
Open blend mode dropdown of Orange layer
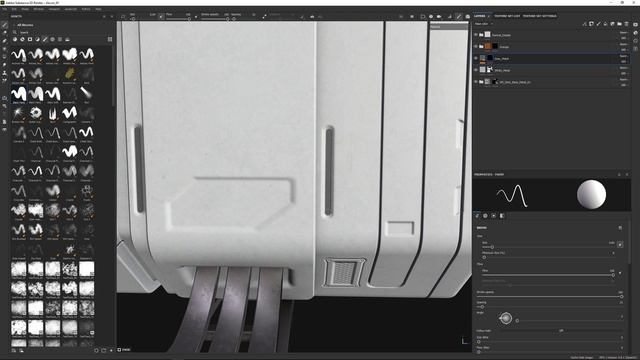623,44
